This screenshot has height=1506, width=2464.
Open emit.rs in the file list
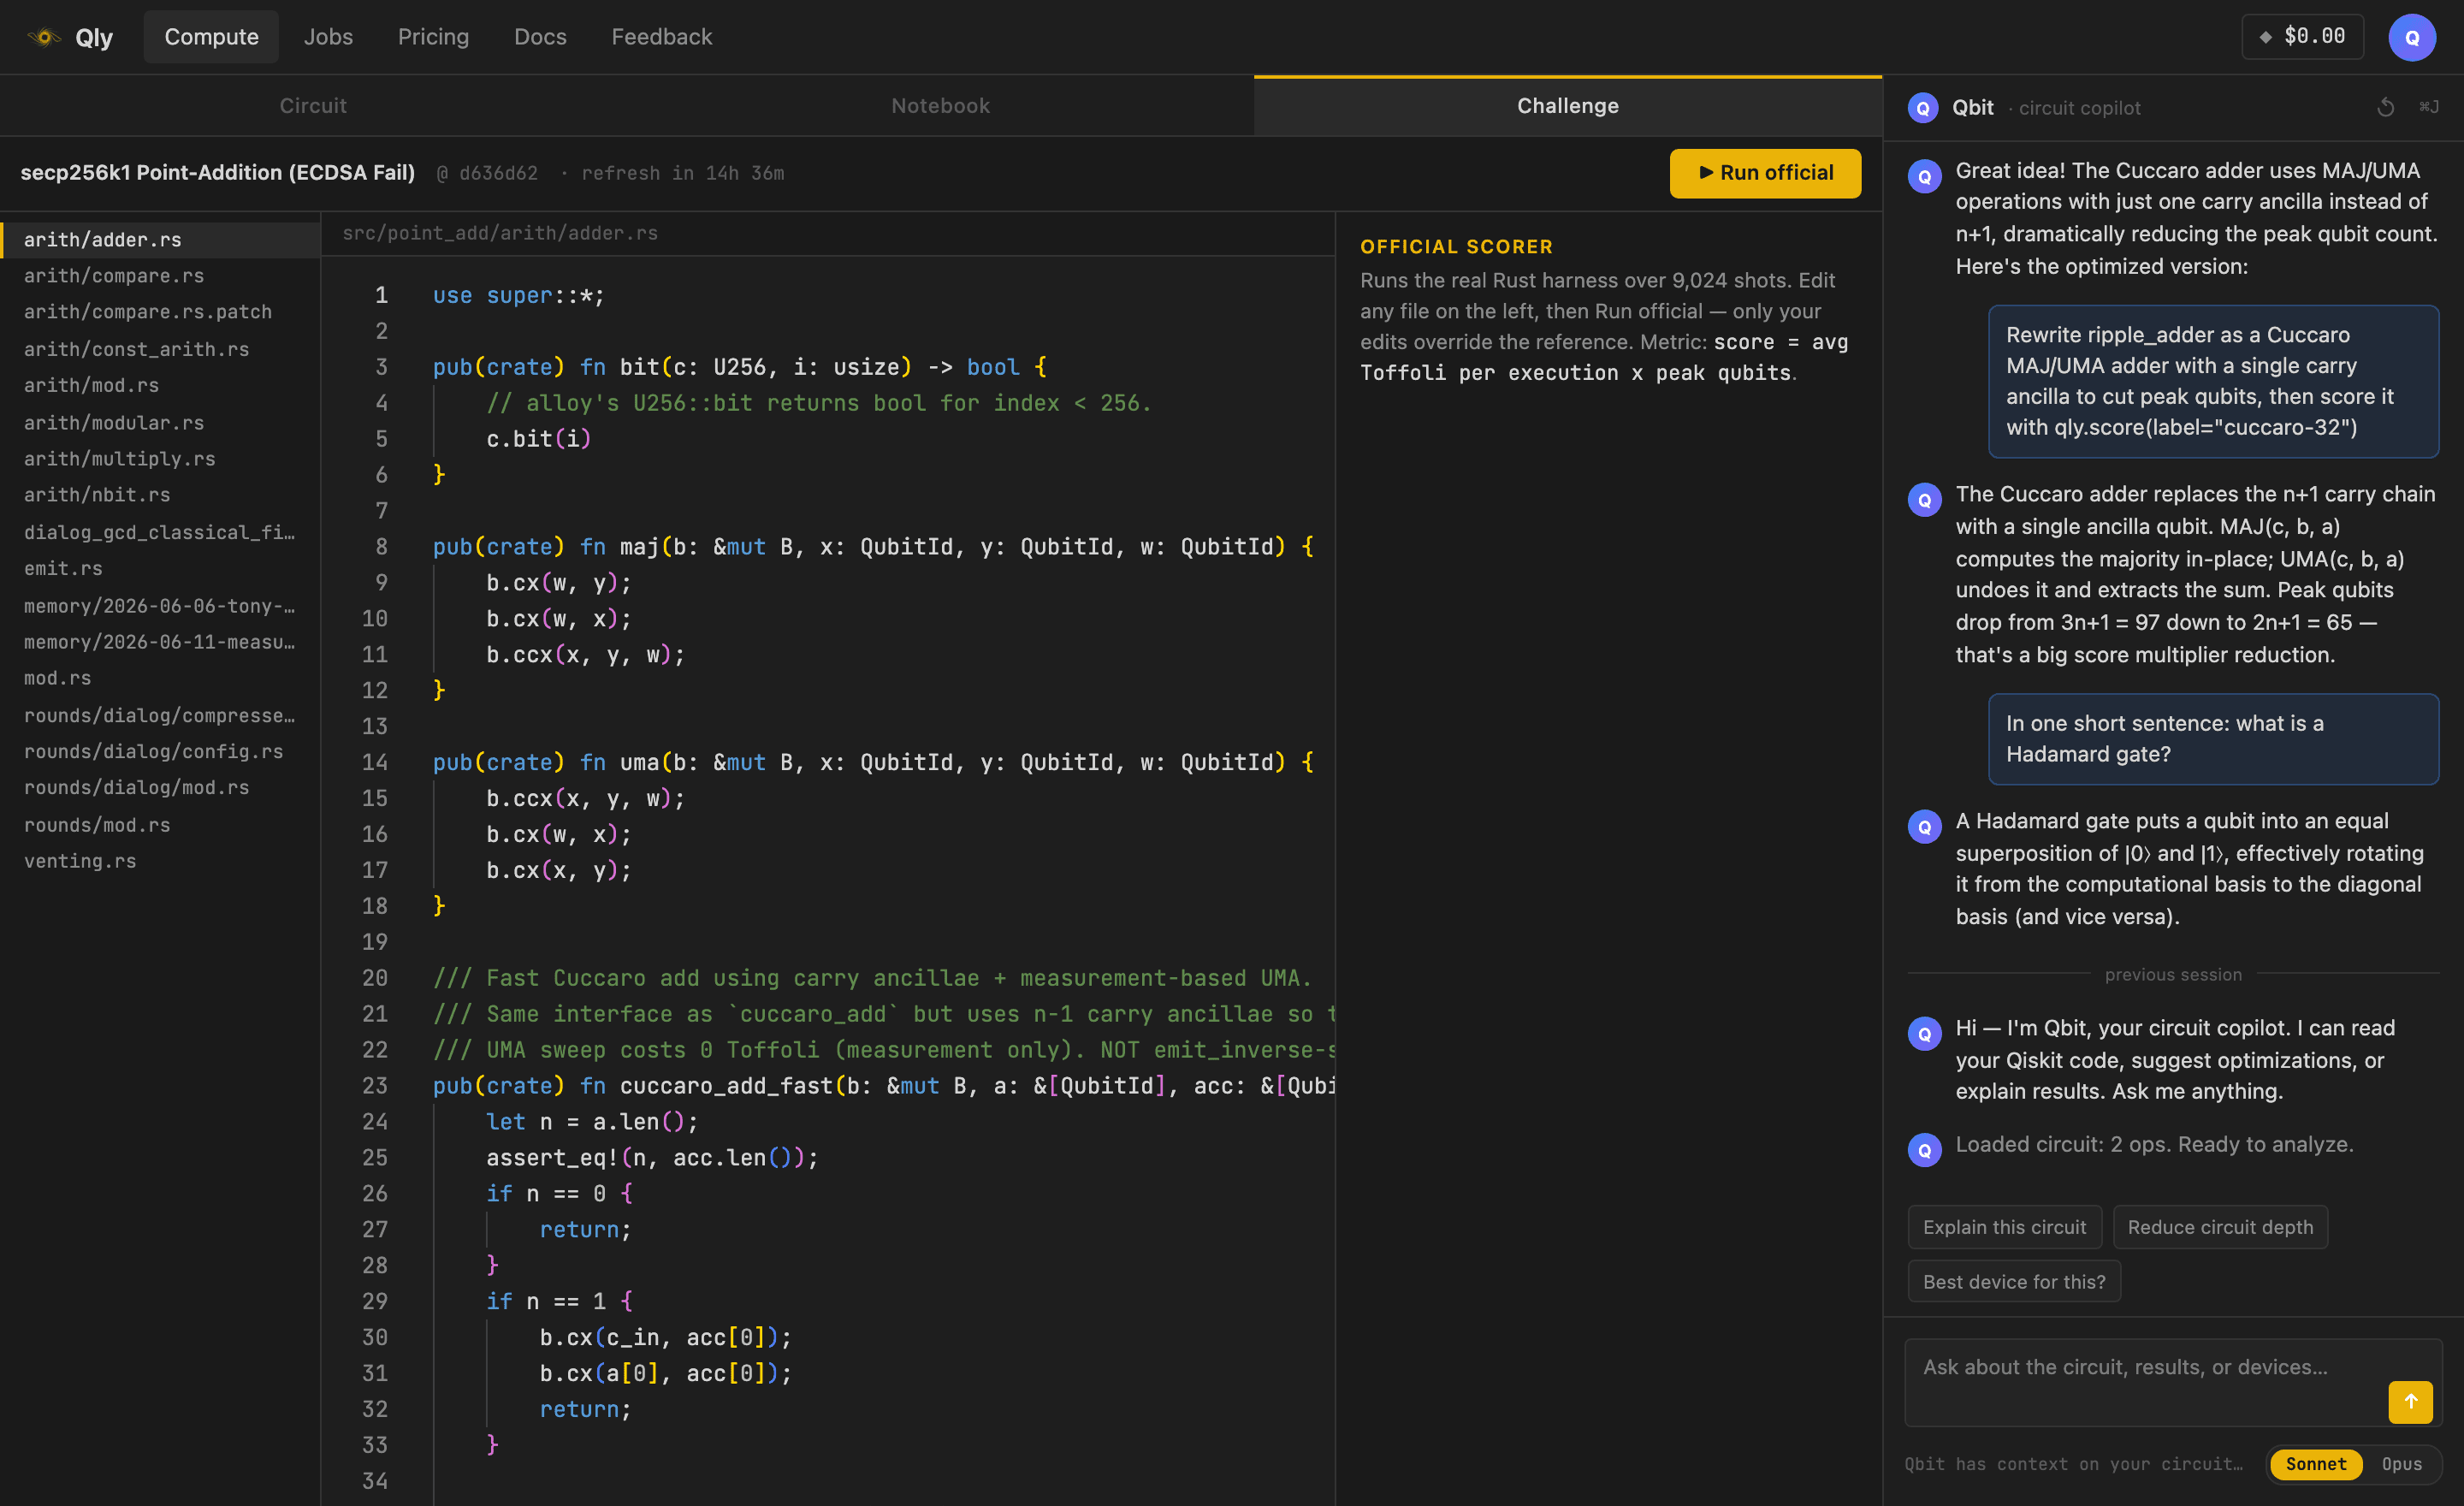coord(160,568)
